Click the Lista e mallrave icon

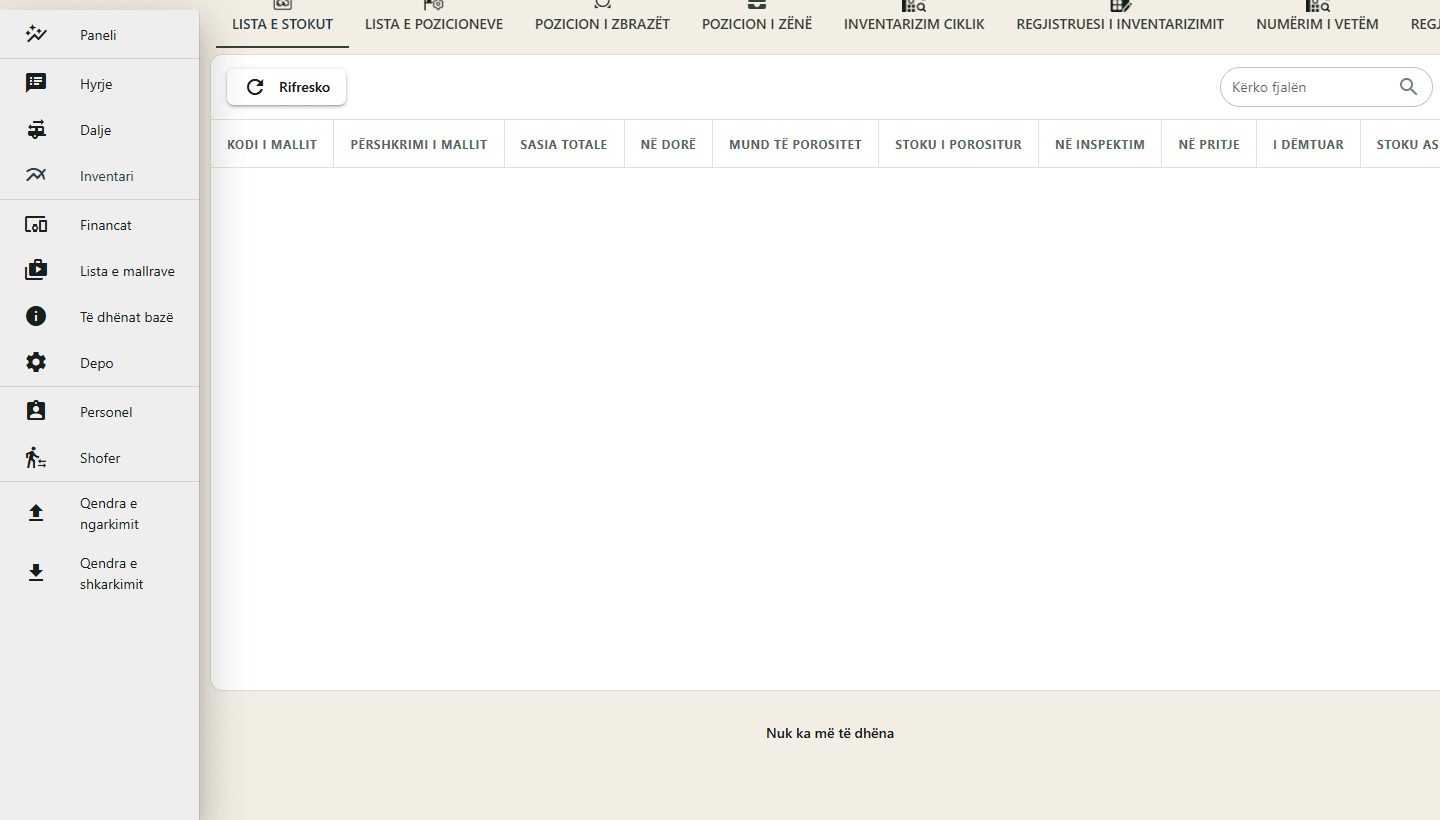(36, 270)
